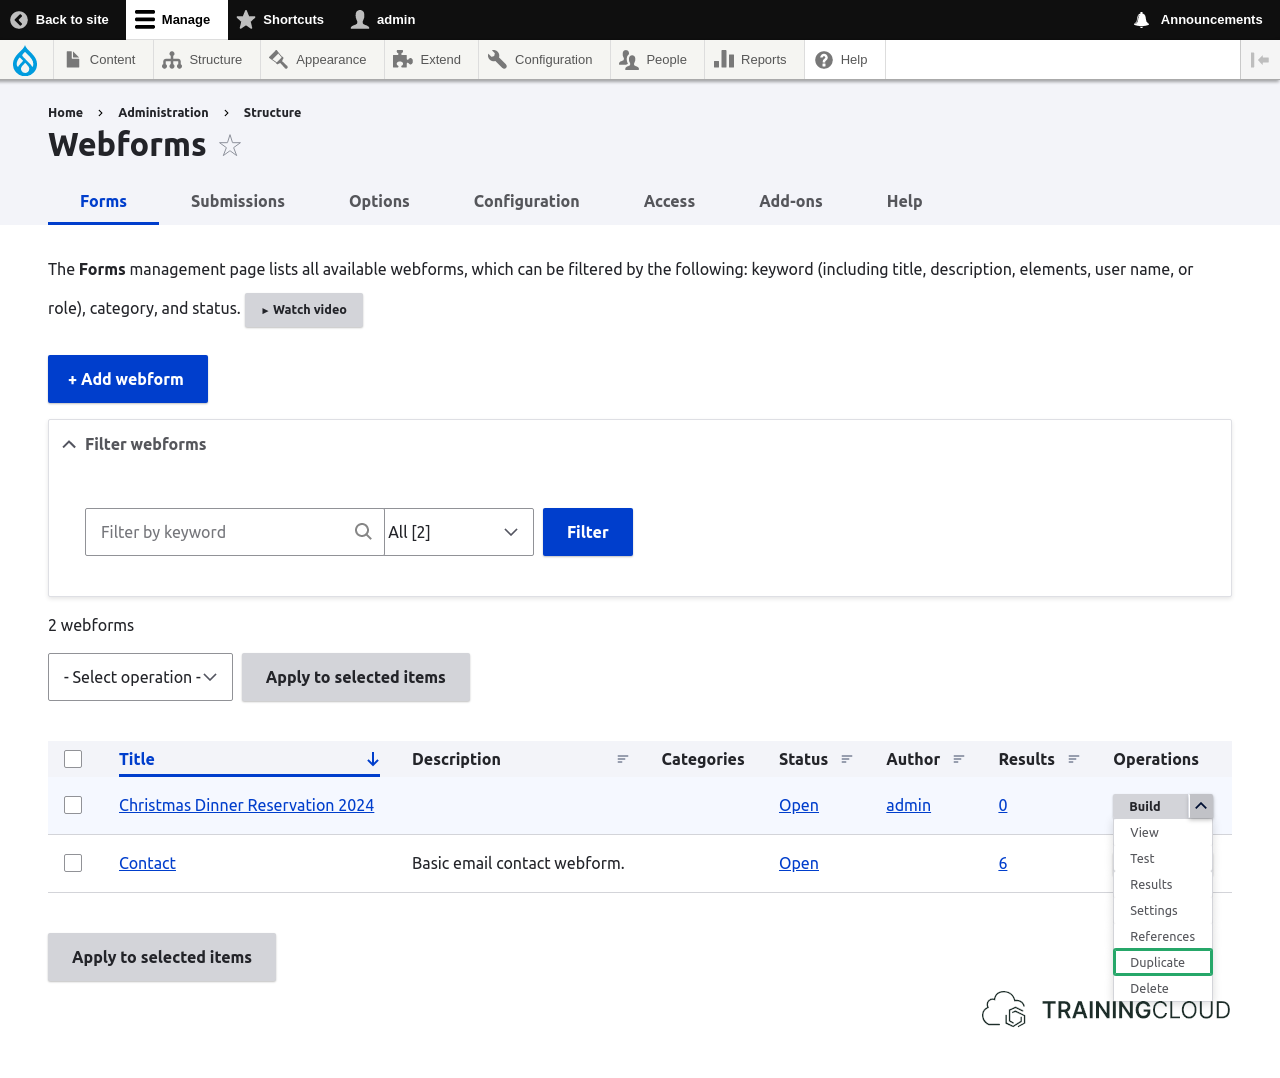Play the Watch video button

(x=304, y=310)
